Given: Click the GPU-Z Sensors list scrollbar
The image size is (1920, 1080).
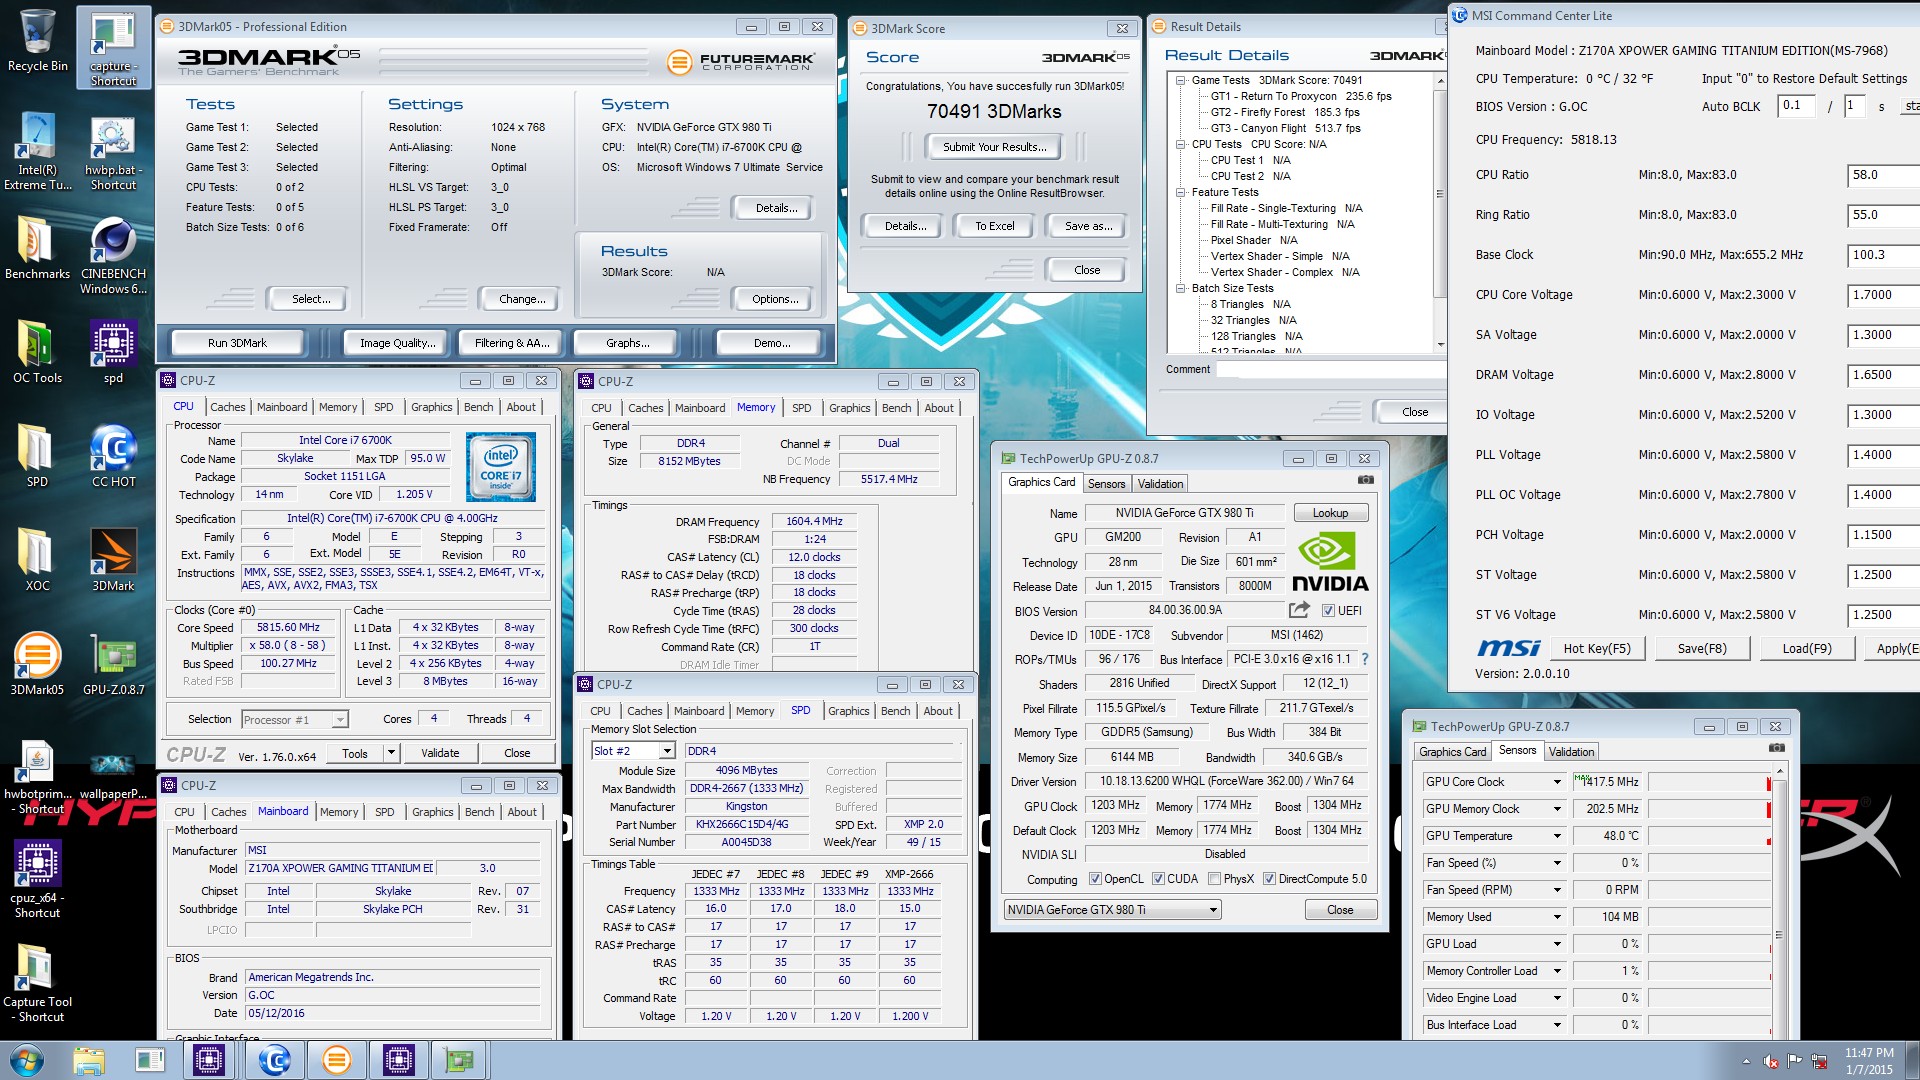Looking at the screenshot, I should 1778,902.
